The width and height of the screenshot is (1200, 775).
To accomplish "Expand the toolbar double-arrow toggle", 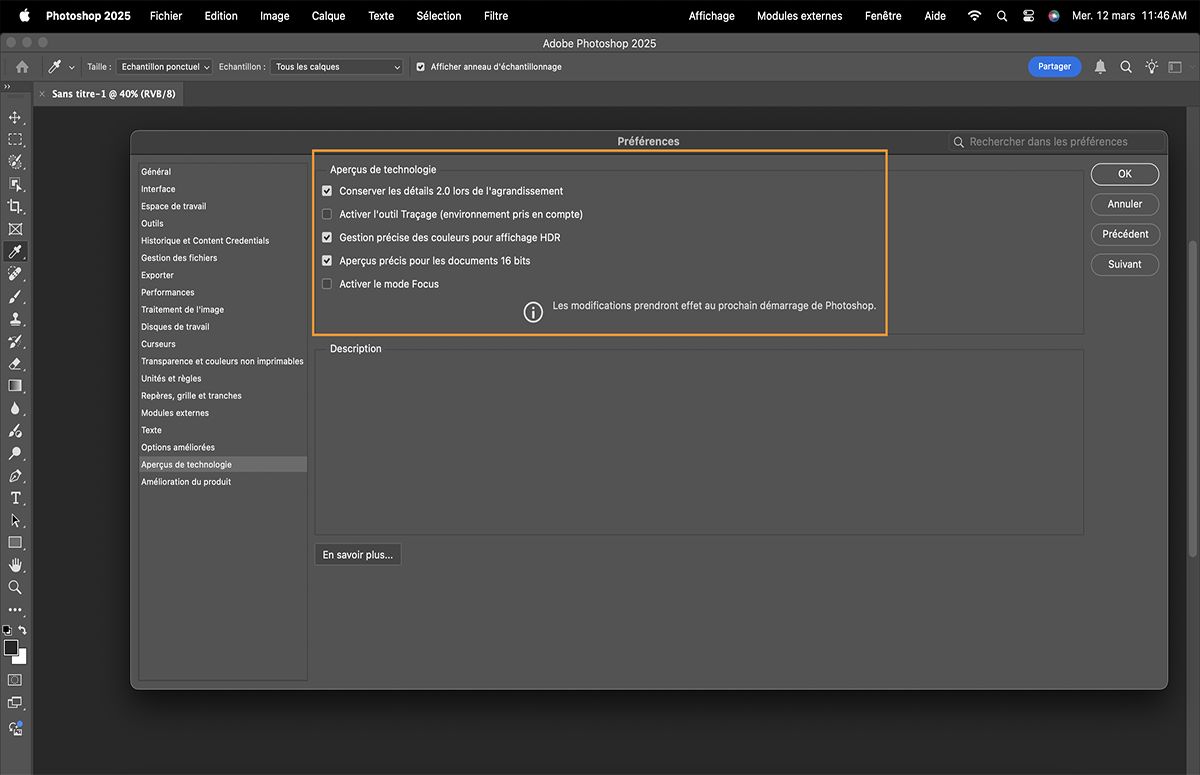I will [7, 87].
